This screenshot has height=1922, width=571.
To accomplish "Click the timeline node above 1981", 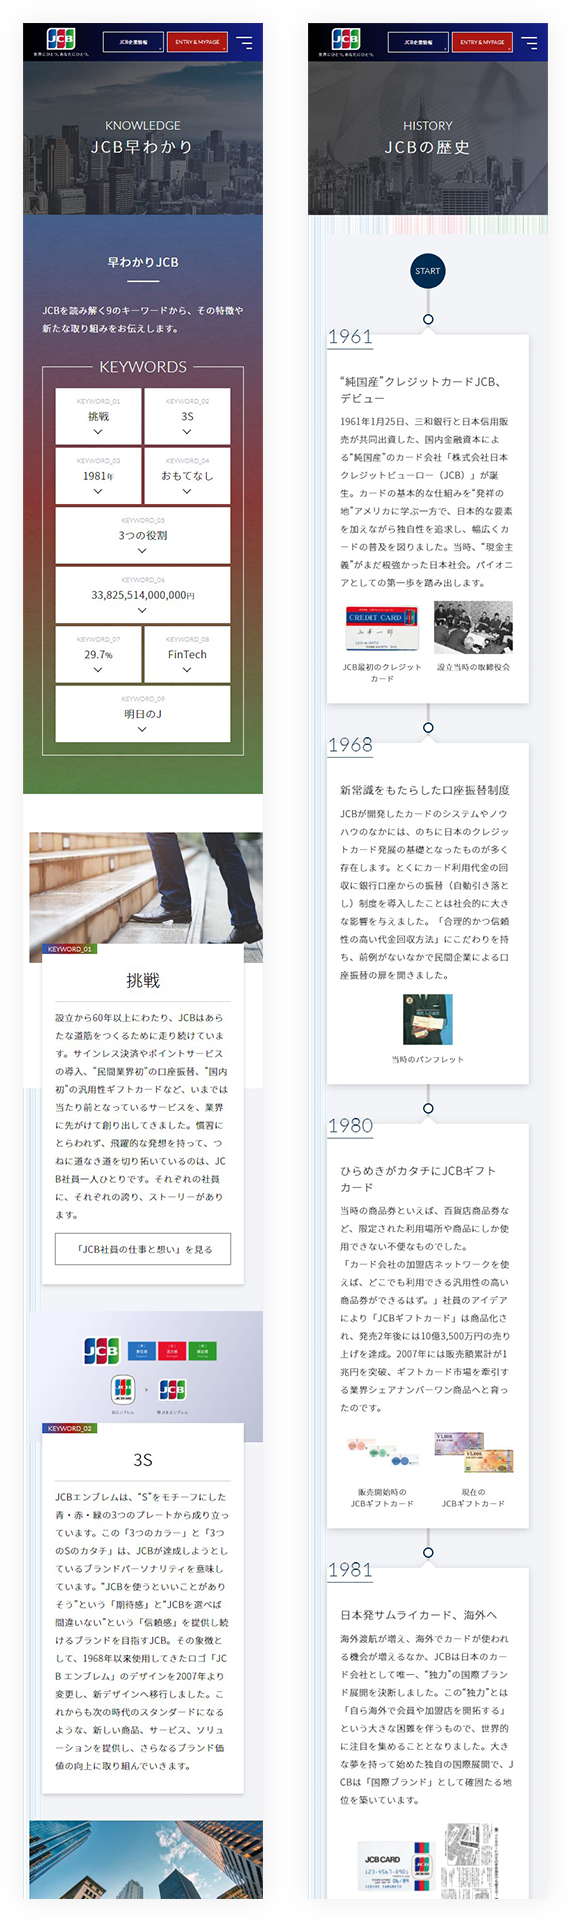I will pyautogui.click(x=428, y=1553).
